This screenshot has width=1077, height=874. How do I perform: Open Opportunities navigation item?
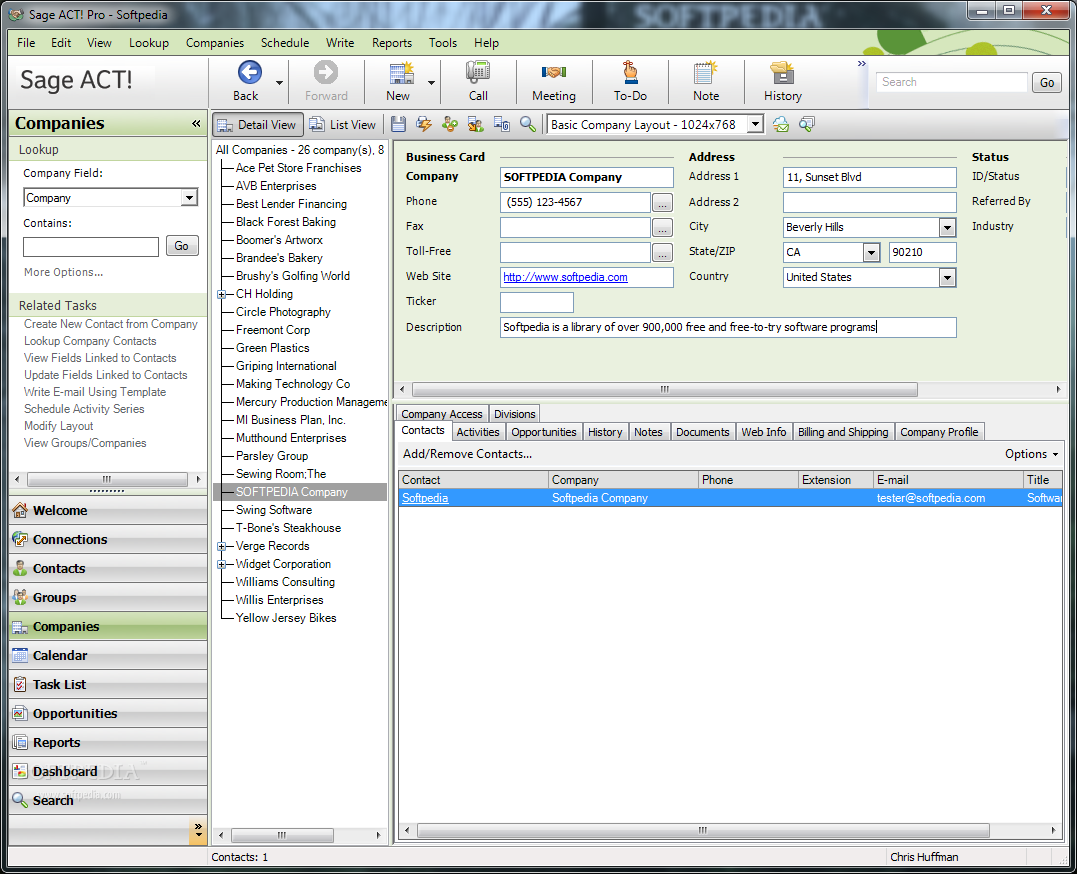point(108,713)
